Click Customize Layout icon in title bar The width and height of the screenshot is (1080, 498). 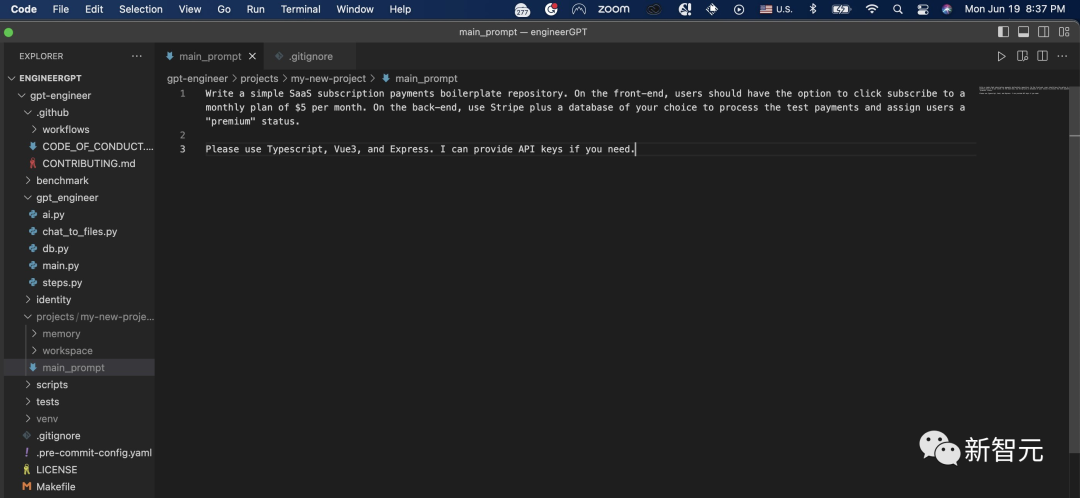1063,32
